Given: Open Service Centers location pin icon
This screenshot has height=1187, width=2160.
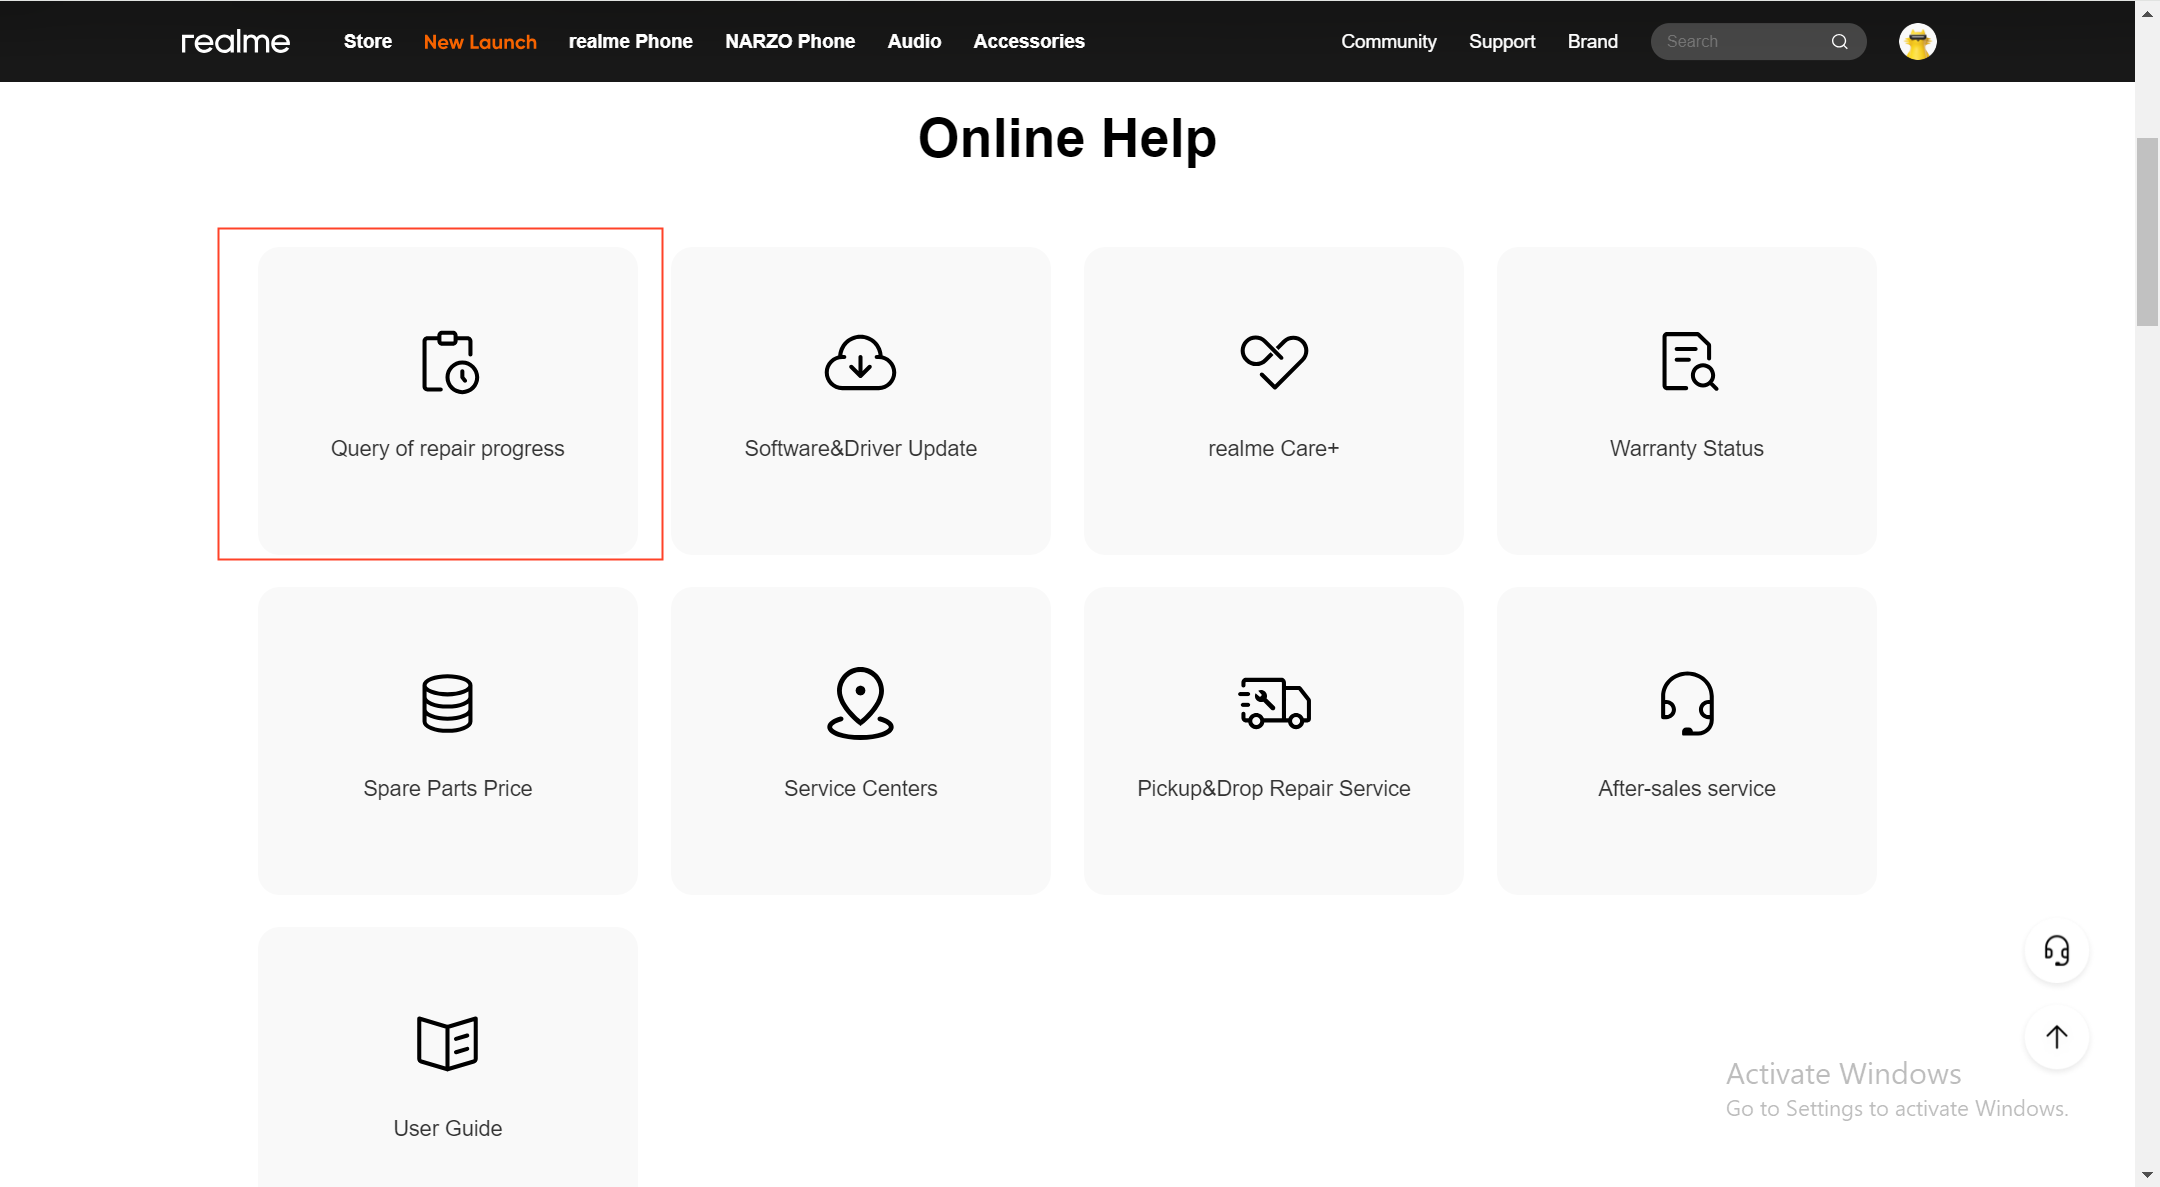Looking at the screenshot, I should (860, 703).
